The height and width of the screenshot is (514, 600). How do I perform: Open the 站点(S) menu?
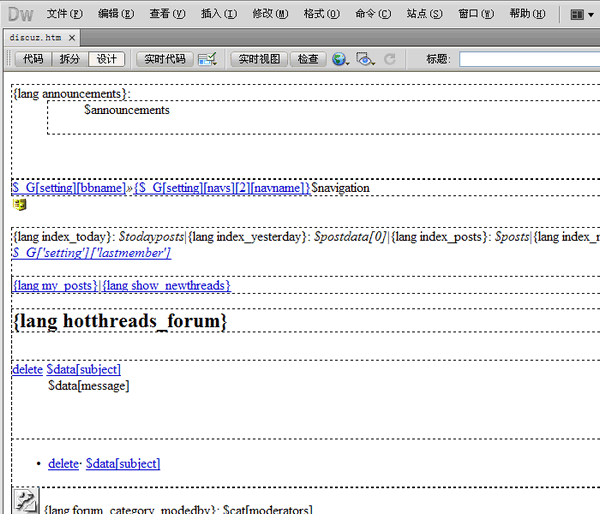click(424, 15)
